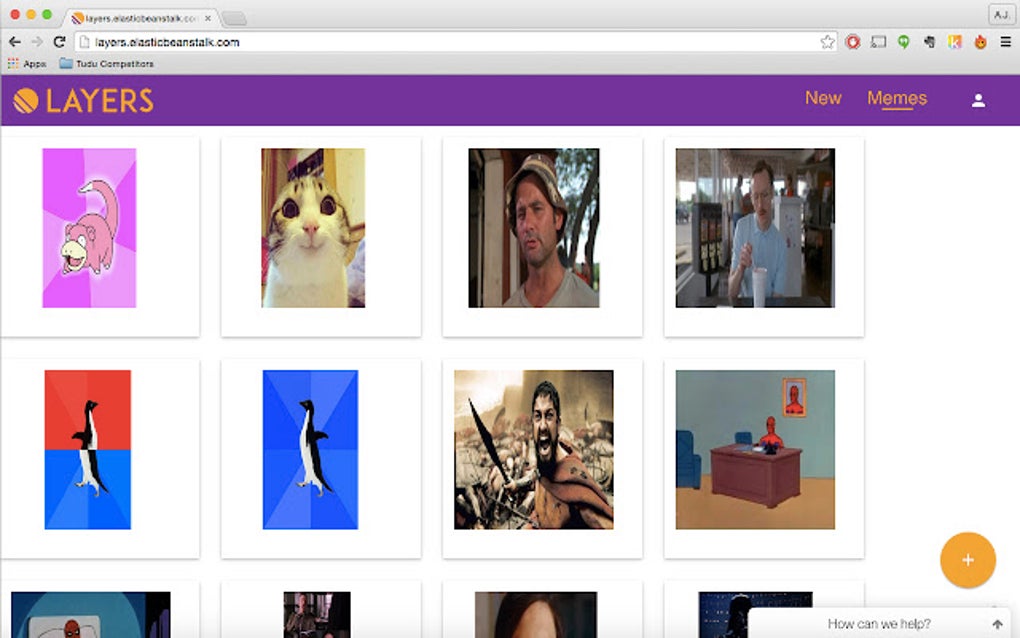The width and height of the screenshot is (1020, 638).
Task: Open the Apps launcher in the bookmarks bar
Action: click(24, 63)
